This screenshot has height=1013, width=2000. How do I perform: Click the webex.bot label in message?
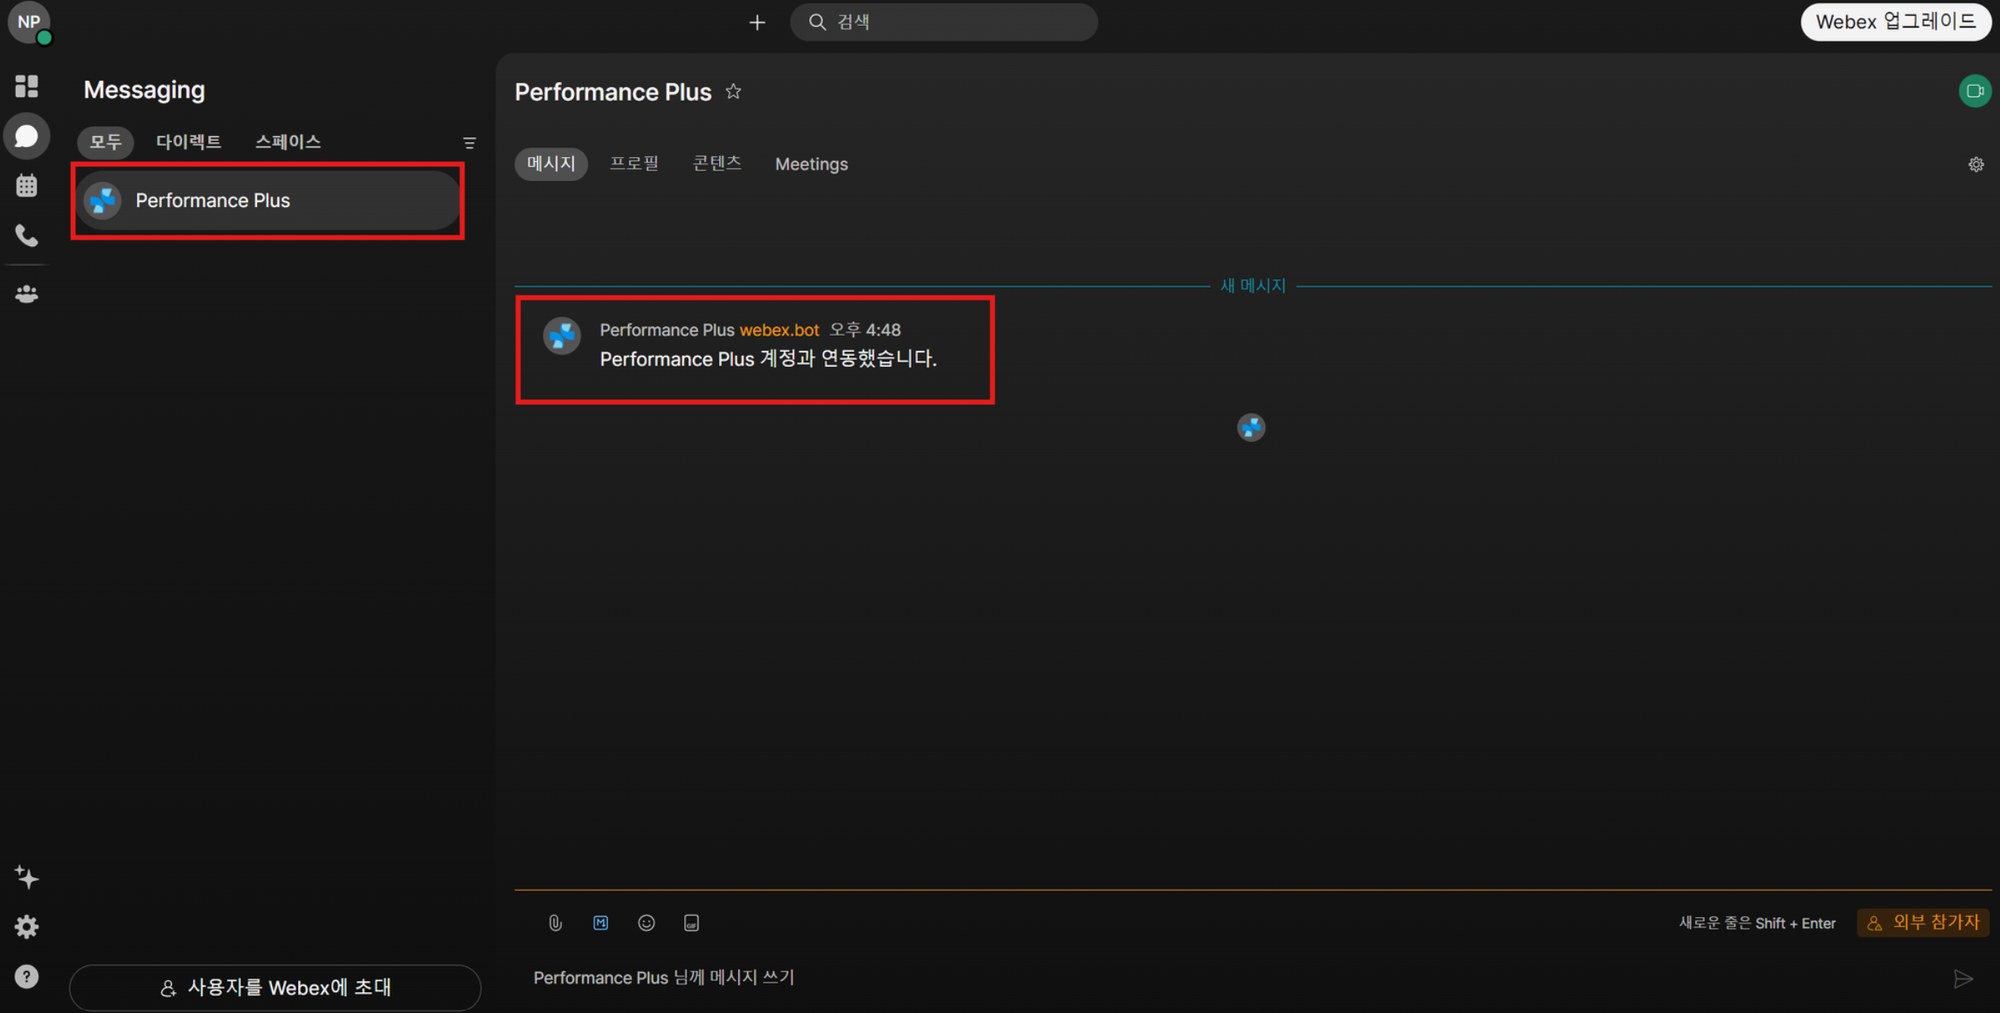779,330
